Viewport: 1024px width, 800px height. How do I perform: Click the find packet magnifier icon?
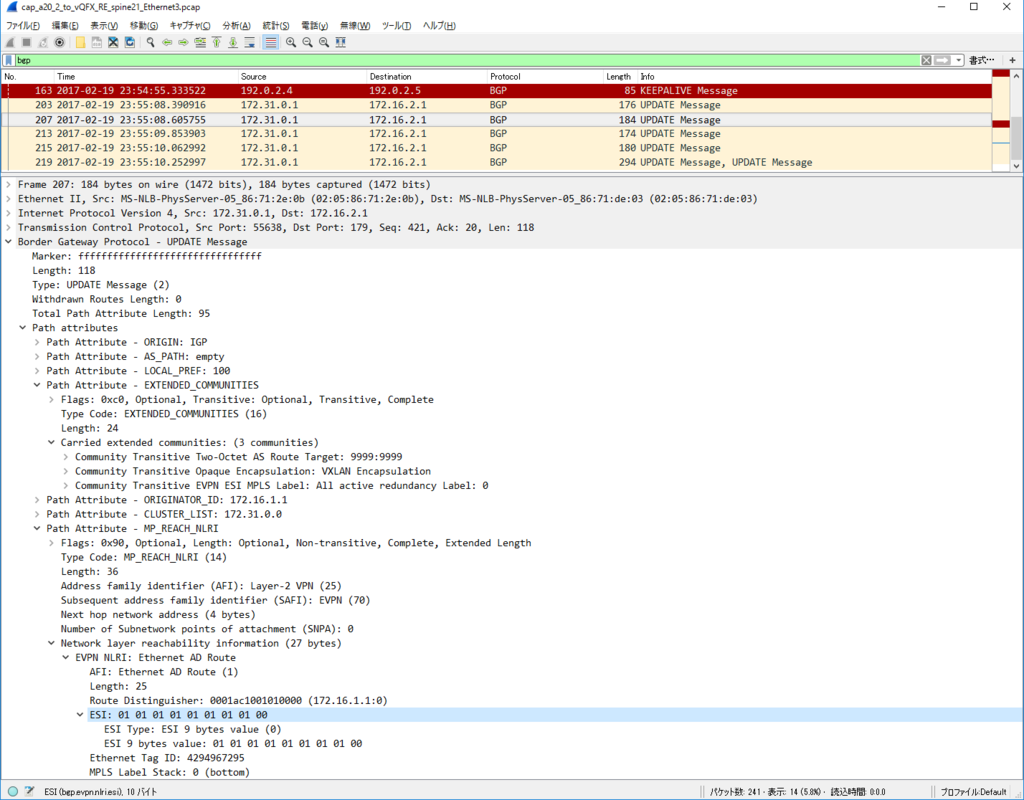tap(150, 42)
